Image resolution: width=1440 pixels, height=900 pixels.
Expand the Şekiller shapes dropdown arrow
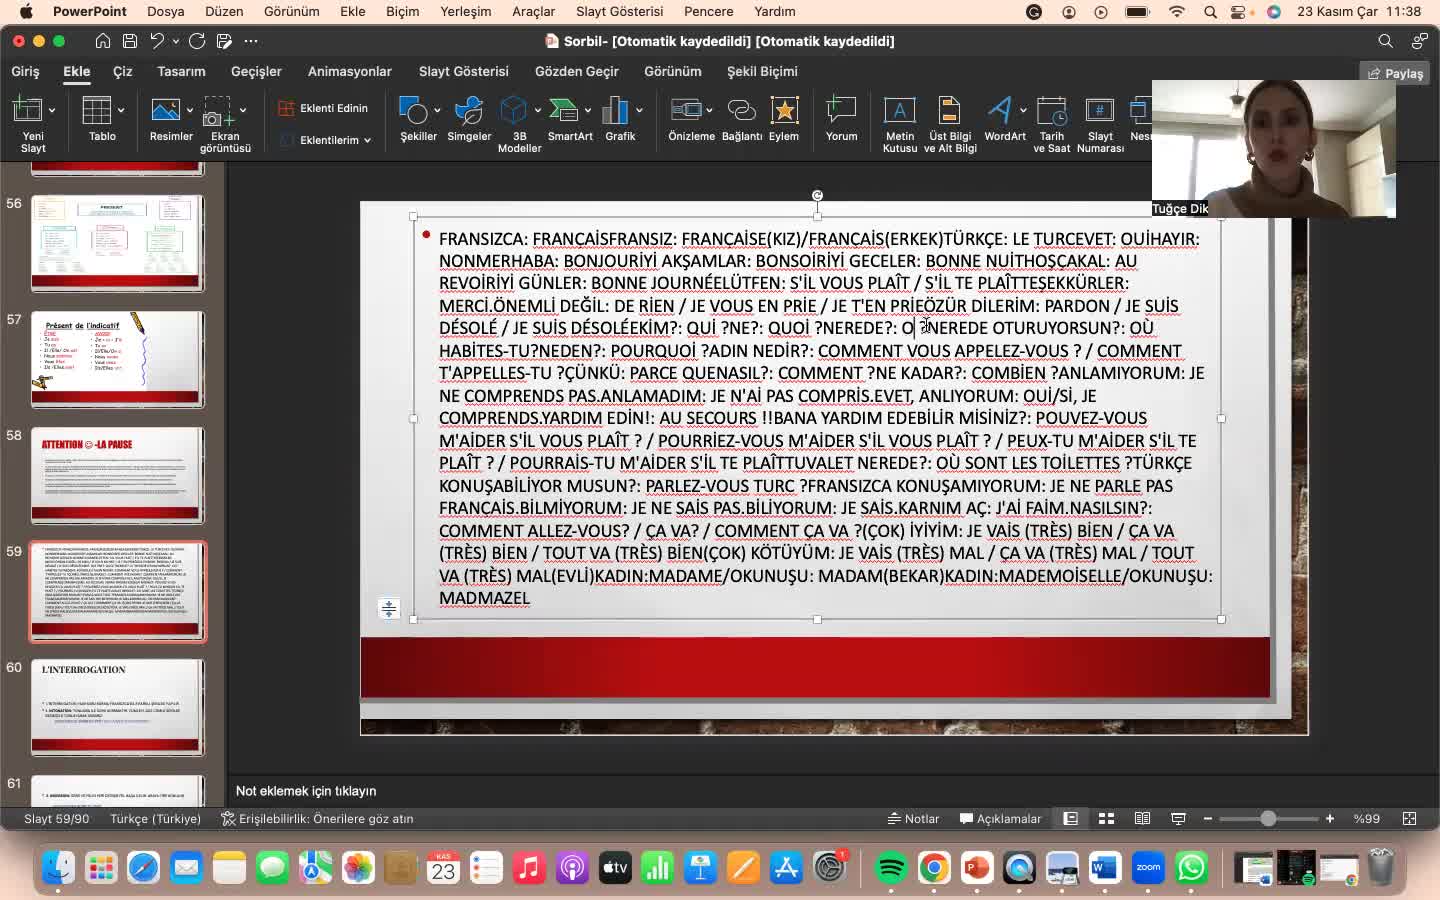(x=437, y=110)
